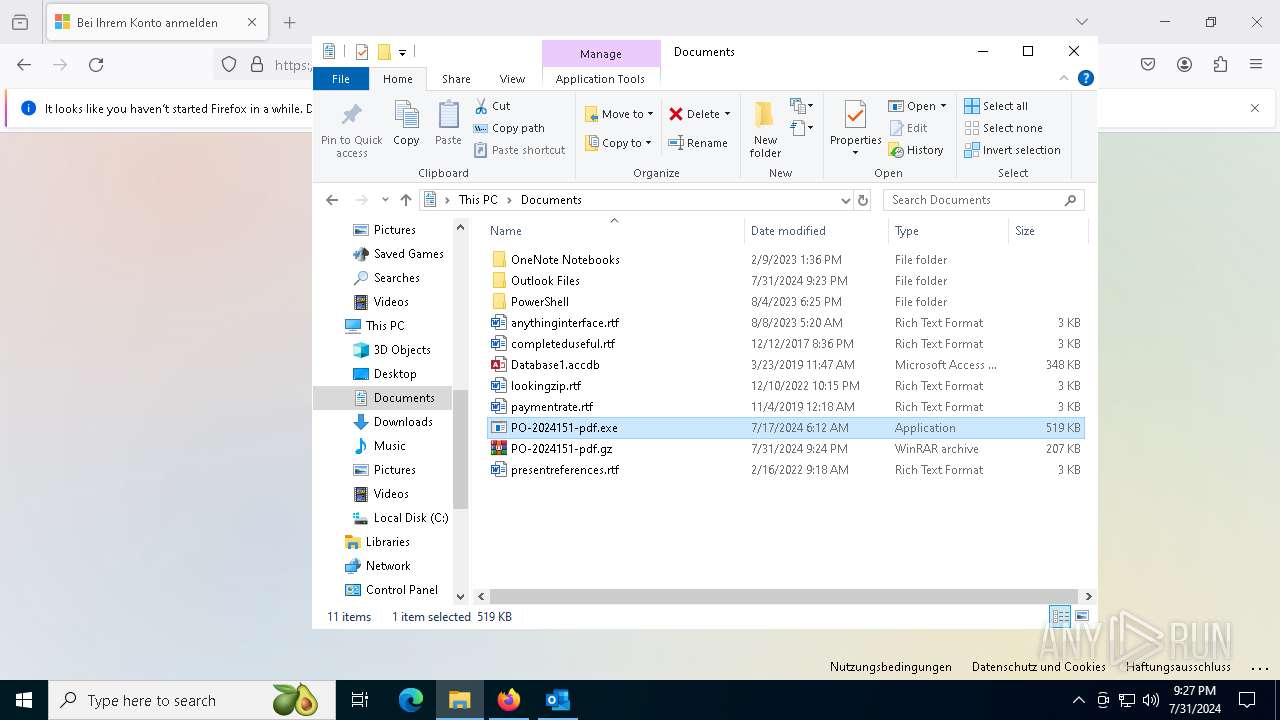The height and width of the screenshot is (720, 1280).
Task: Click Select none in ribbon
Action: pyautogui.click(x=1003, y=128)
